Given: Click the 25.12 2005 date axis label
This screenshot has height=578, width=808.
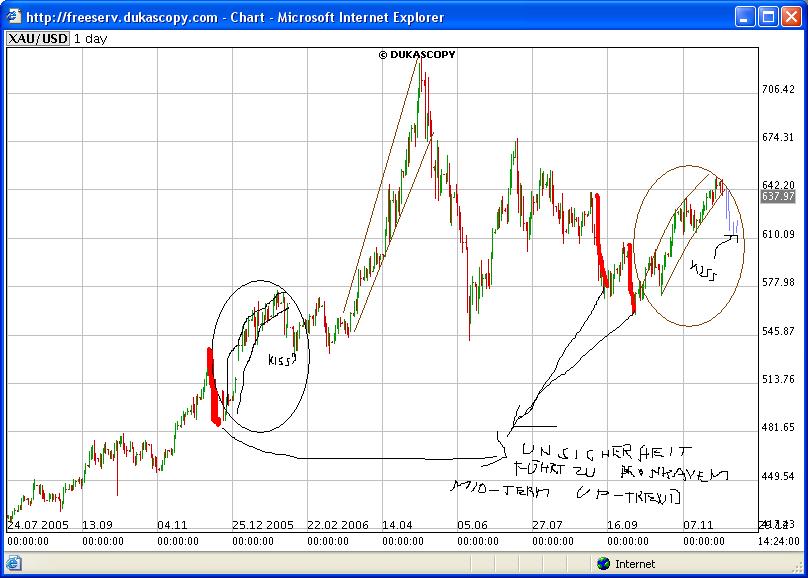Looking at the screenshot, I should coord(262,524).
